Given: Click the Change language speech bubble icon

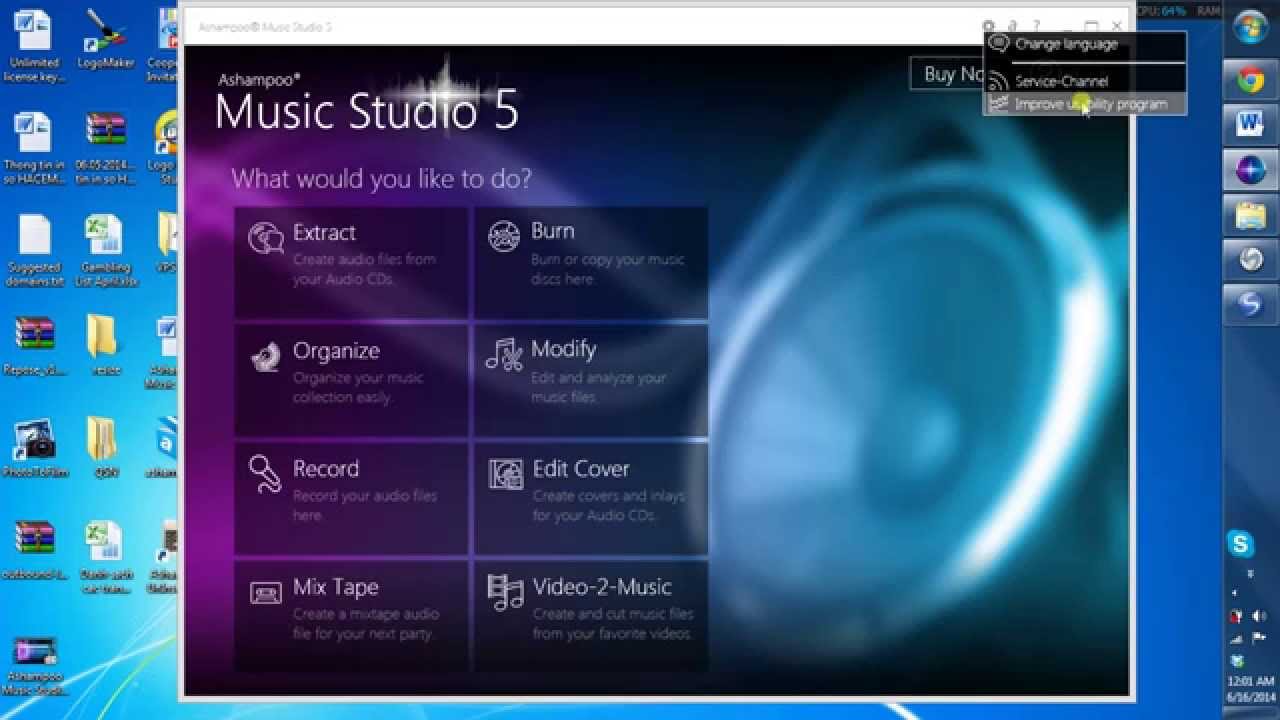Looking at the screenshot, I should 998,44.
